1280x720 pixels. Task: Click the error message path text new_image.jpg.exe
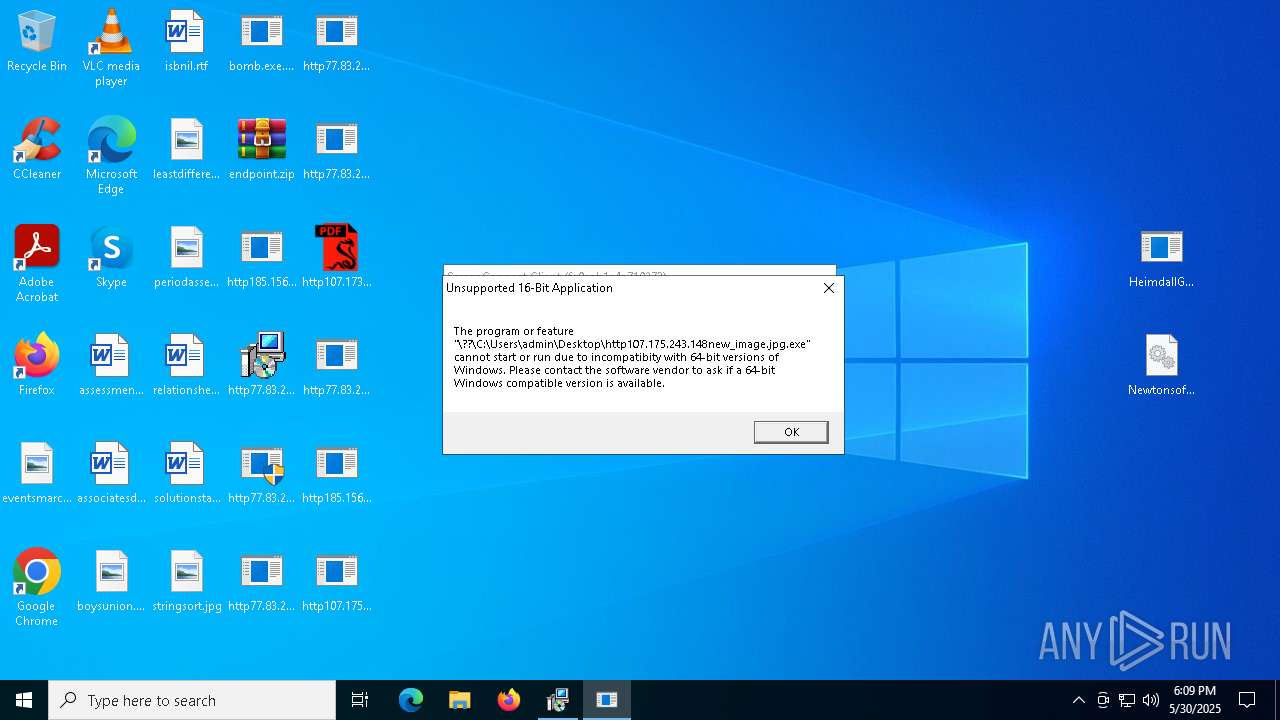click(759, 344)
